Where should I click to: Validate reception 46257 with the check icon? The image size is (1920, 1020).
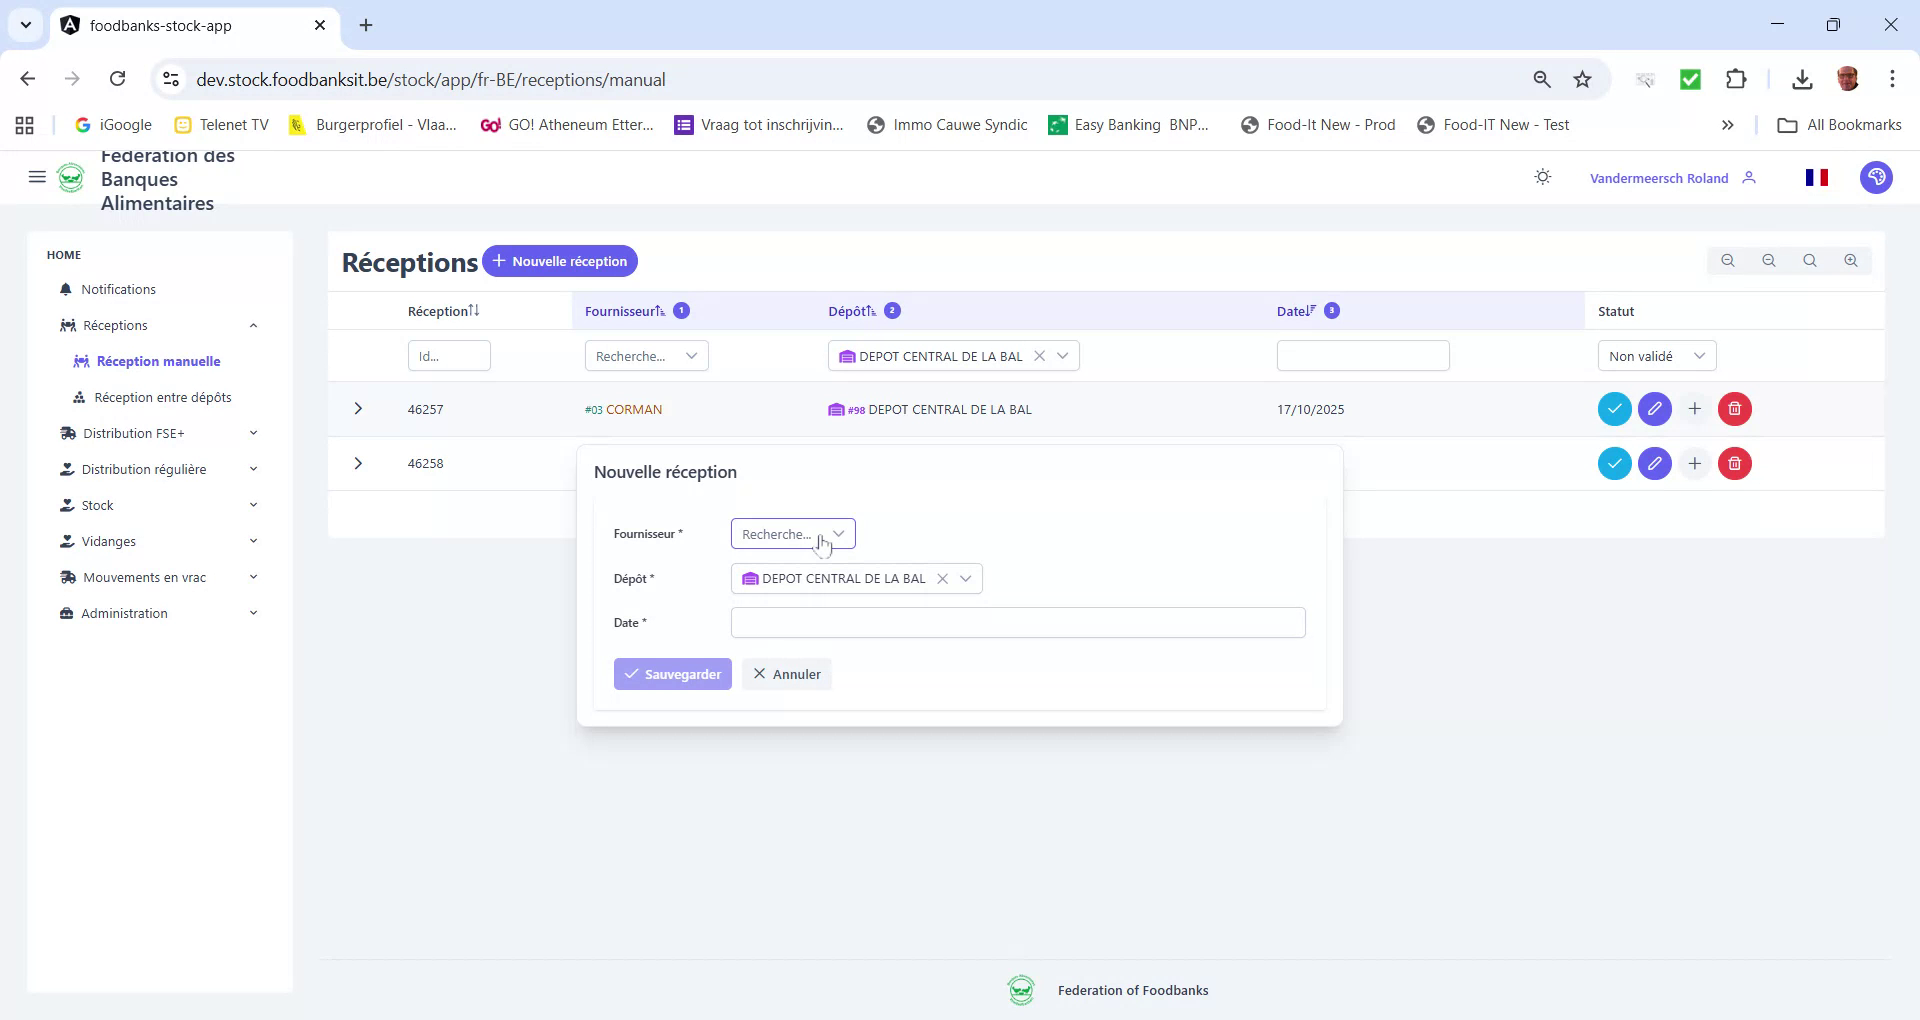1614,408
